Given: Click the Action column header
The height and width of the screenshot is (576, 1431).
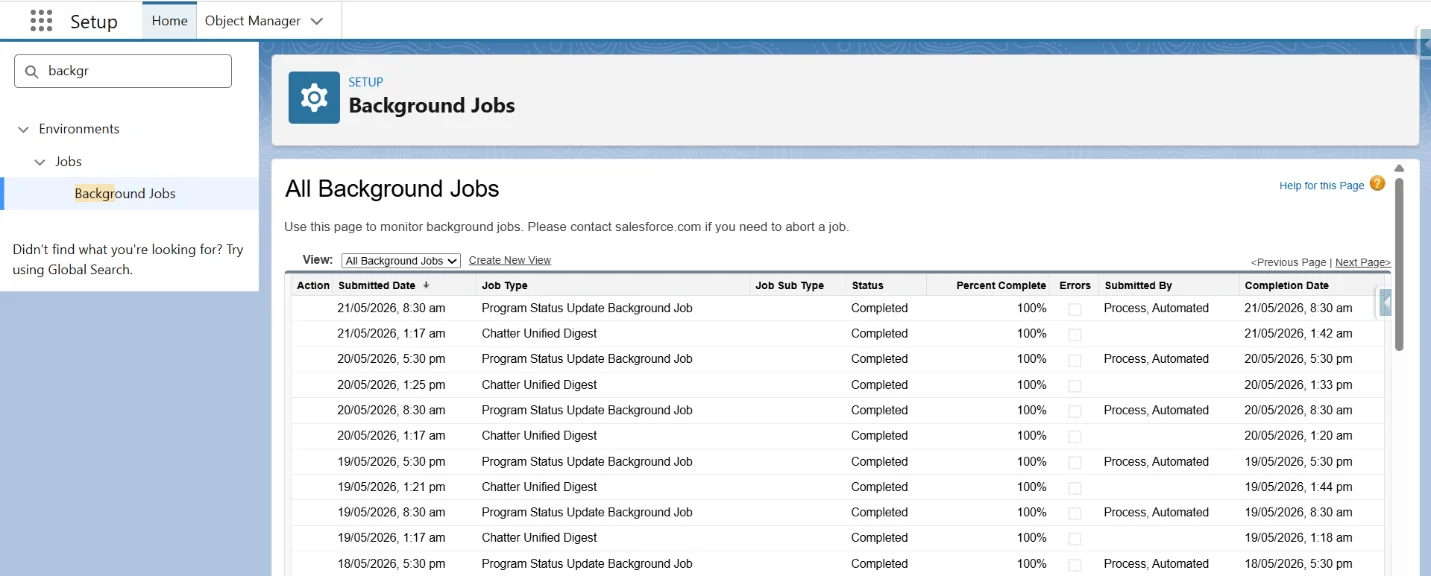Looking at the screenshot, I should point(313,285).
